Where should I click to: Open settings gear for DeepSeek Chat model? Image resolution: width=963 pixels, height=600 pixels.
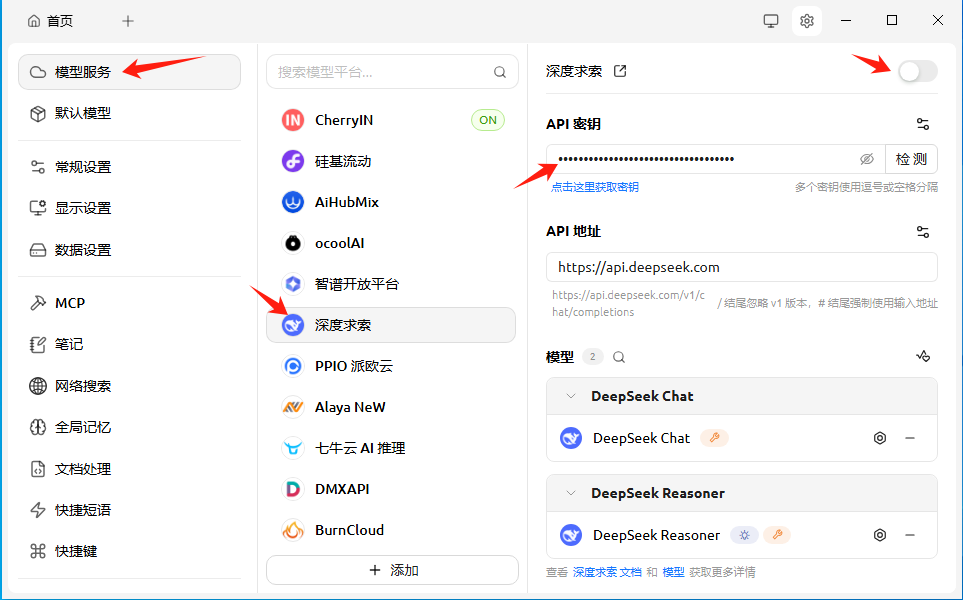(x=879, y=438)
